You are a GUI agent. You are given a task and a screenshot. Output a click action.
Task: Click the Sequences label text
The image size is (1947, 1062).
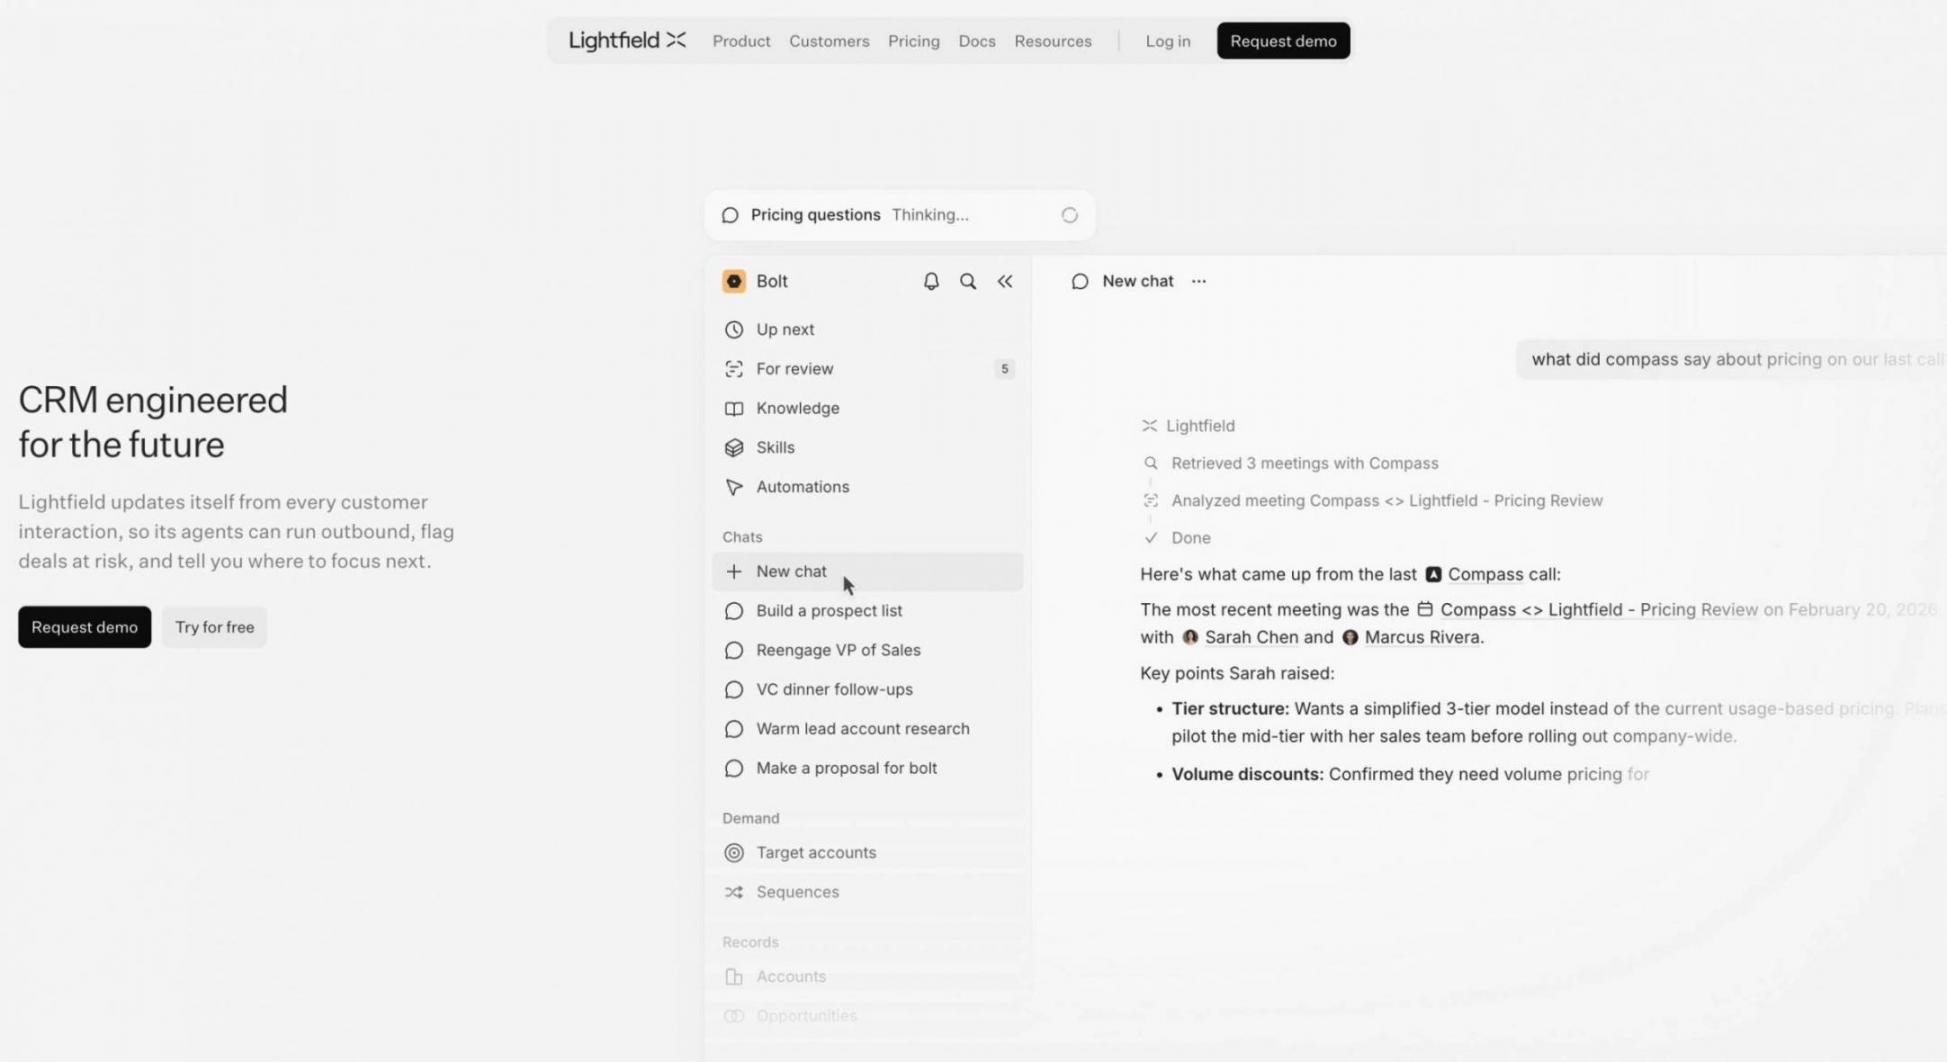coord(798,892)
